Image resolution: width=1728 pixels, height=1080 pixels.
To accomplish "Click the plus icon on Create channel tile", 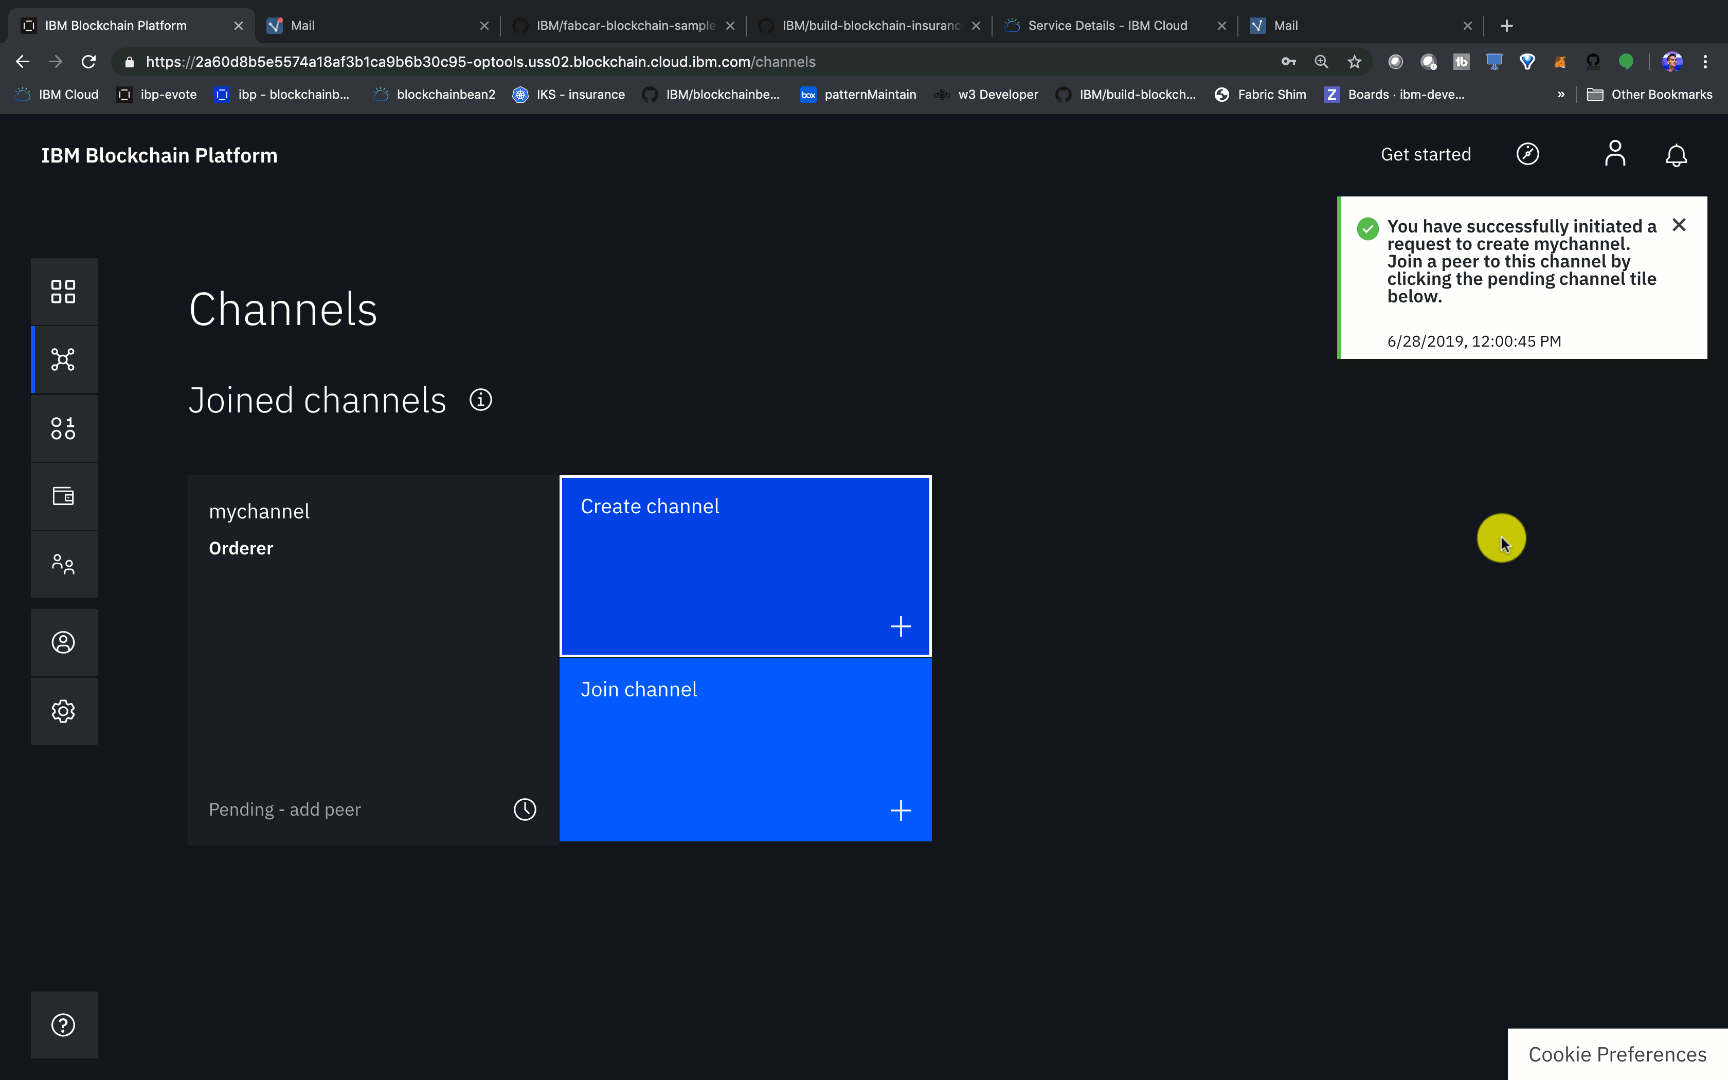I will point(901,627).
